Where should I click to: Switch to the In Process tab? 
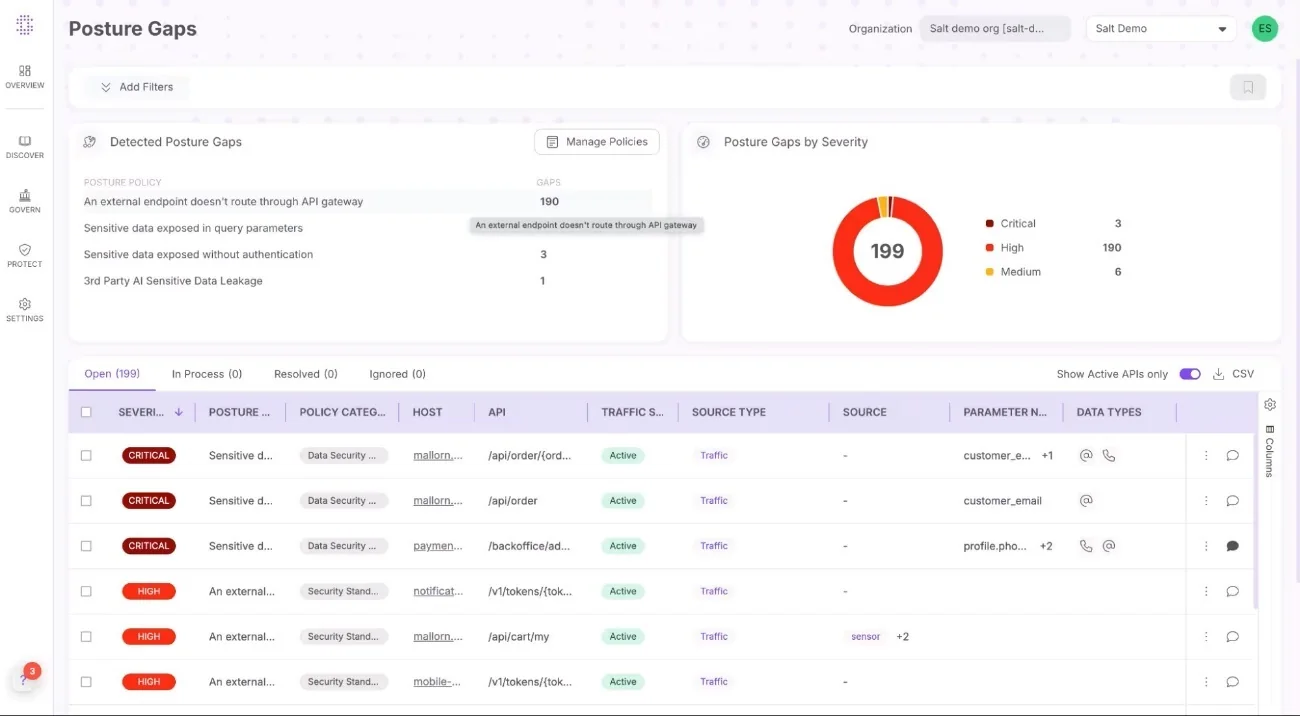pyautogui.click(x=206, y=374)
